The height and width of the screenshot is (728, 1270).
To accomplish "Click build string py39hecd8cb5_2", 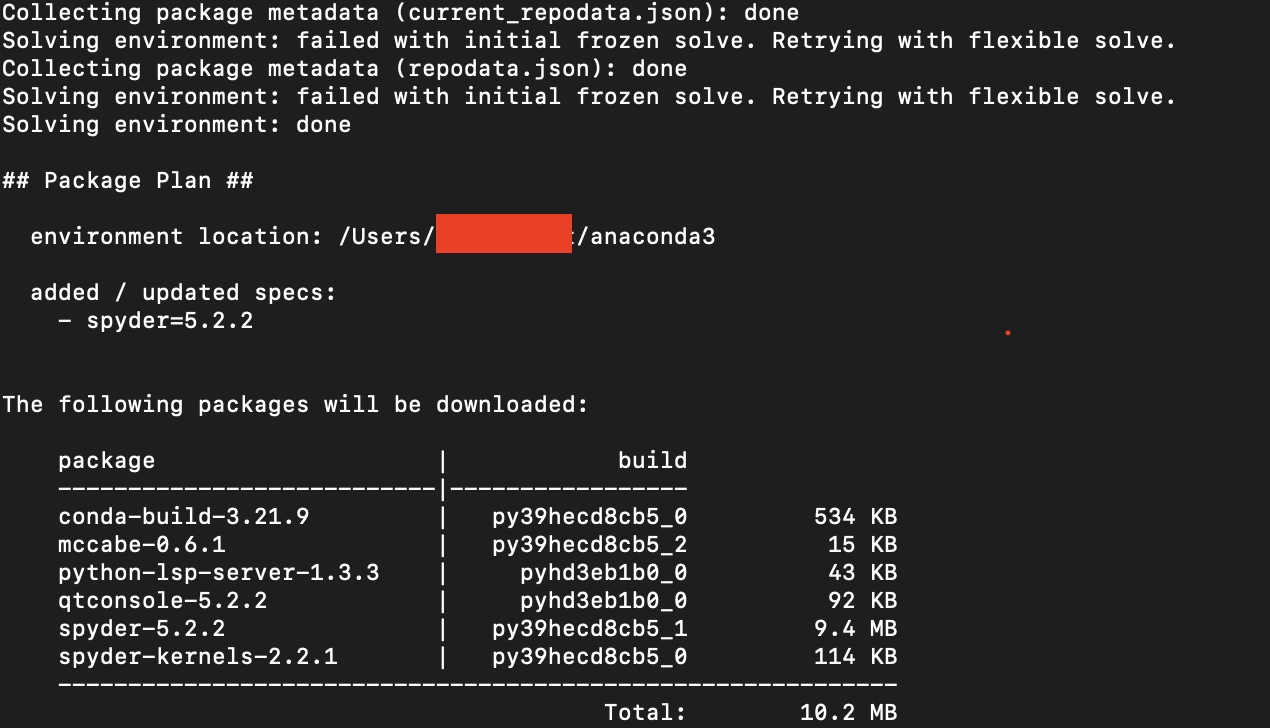I will (590, 545).
